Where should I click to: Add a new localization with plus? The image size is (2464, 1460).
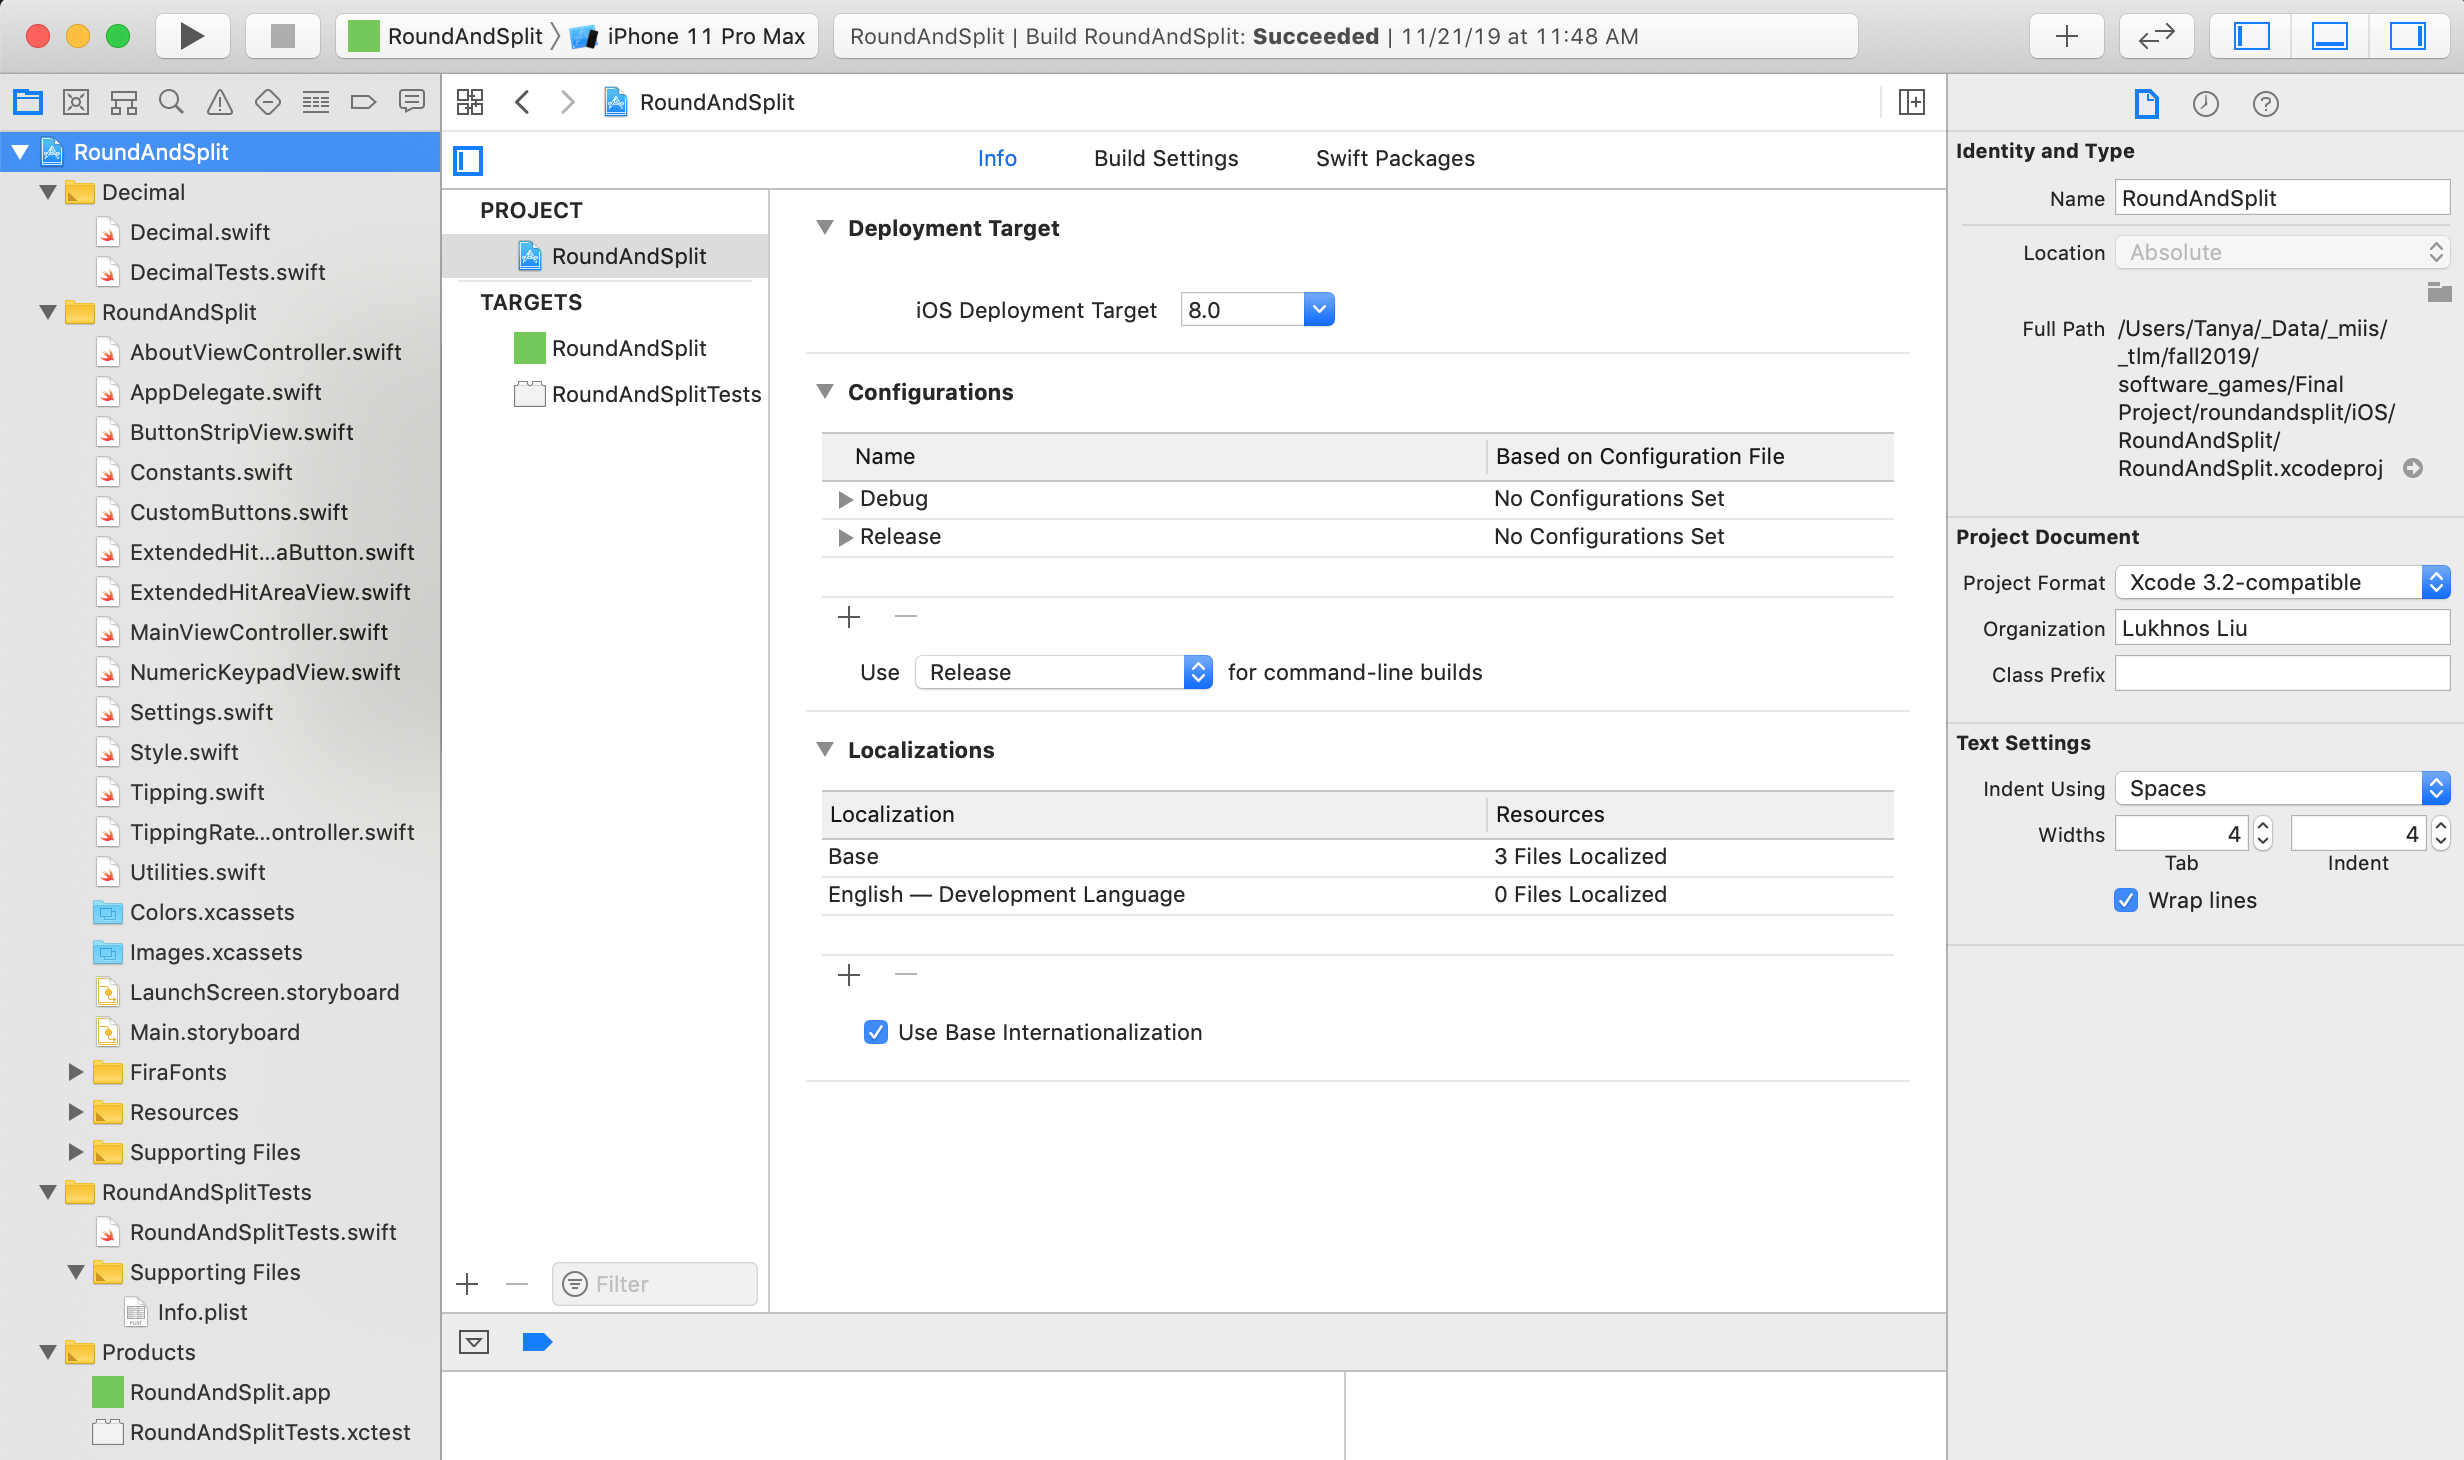tap(849, 975)
